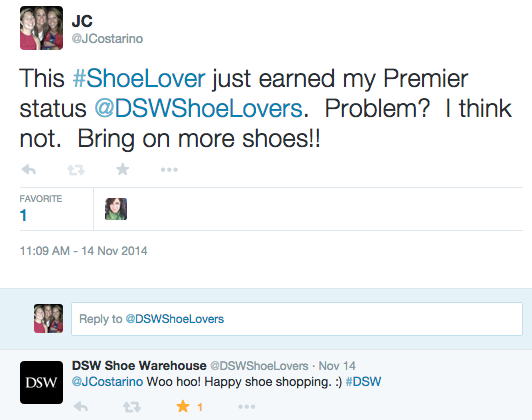
Task: Open the avatar of the user who favorited
Action: point(116,209)
